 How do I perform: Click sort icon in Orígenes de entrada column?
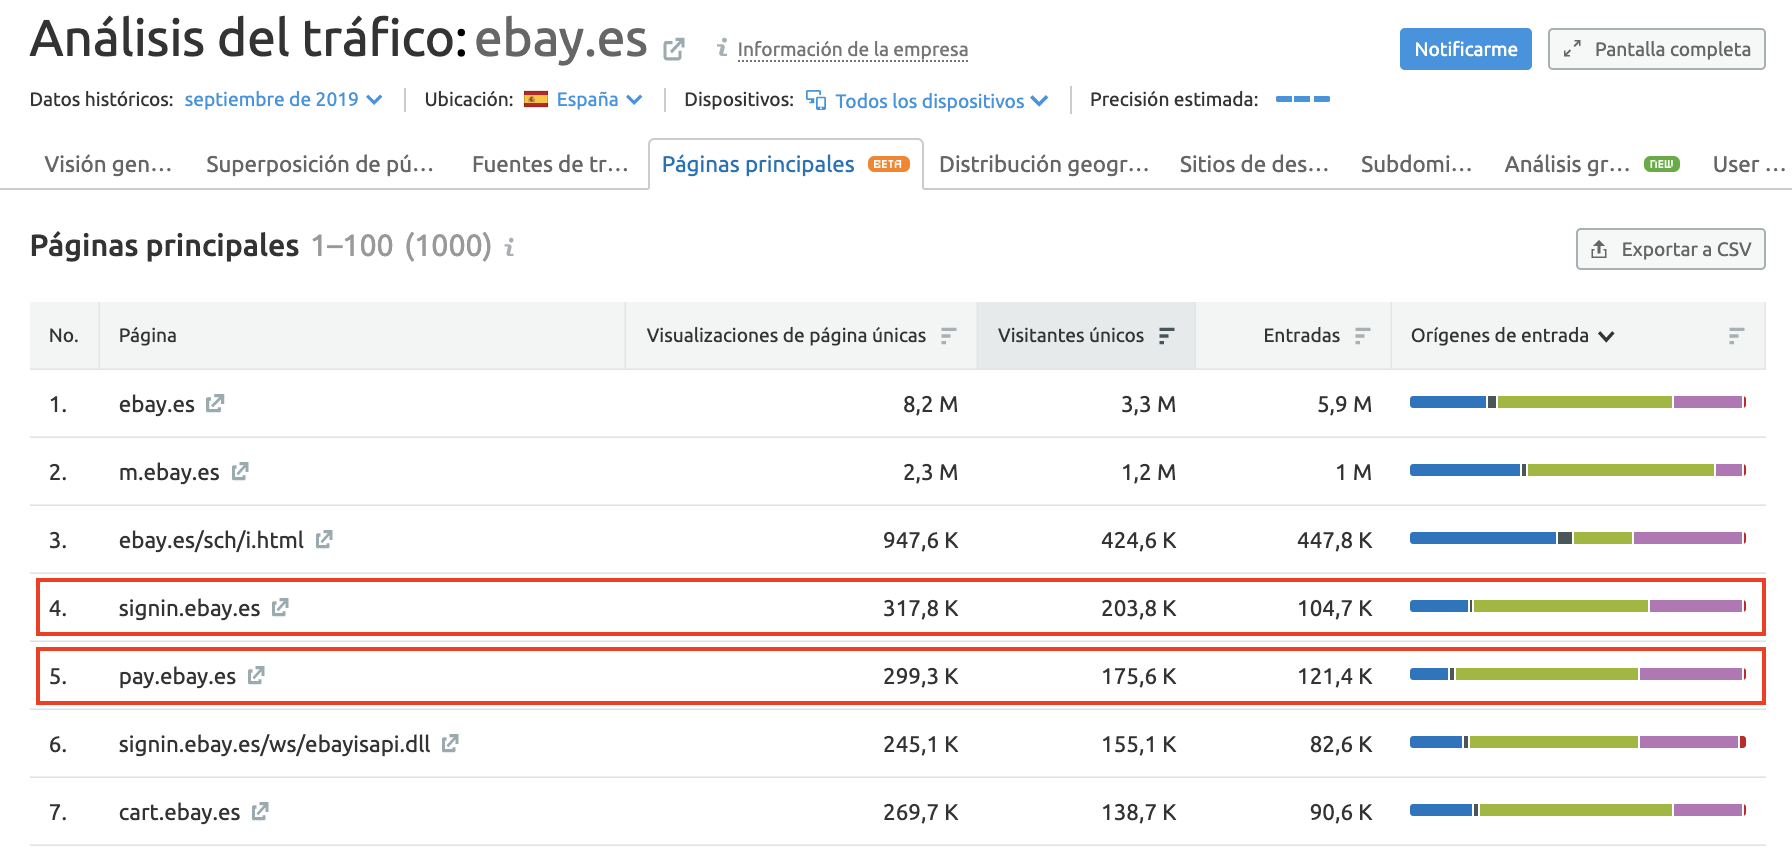1736,336
